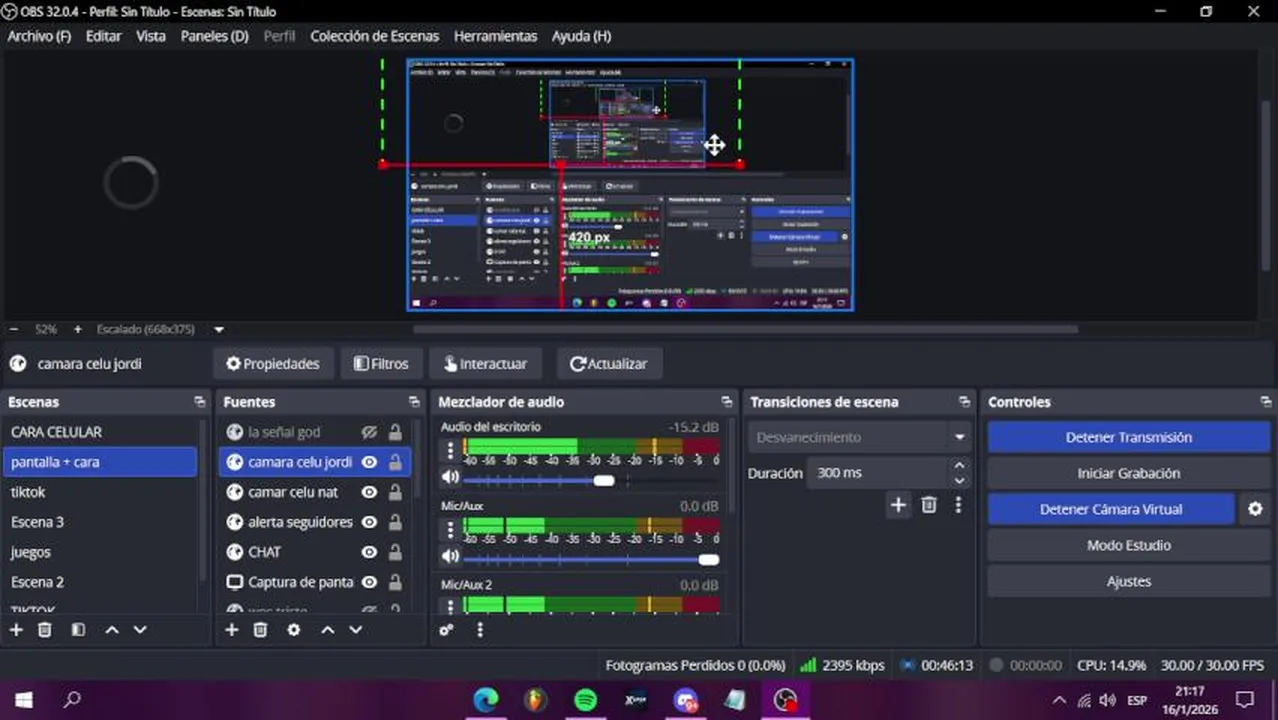Viewport: 1278px width, 720px height.
Task: Click the Actualizar button
Action: click(609, 364)
